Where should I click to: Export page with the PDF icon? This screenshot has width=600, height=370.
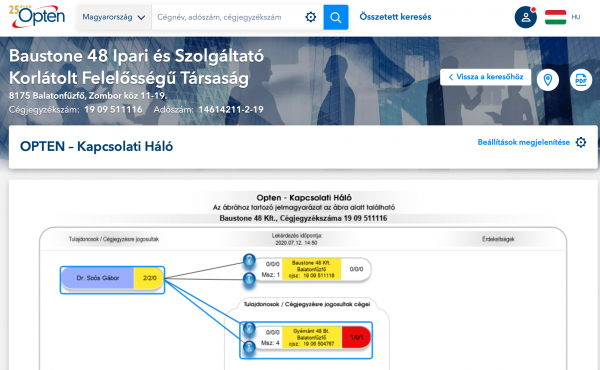[x=581, y=80]
